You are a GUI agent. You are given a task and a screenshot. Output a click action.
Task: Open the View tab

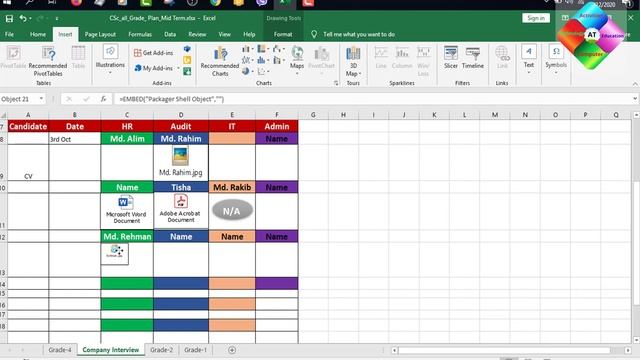[x=224, y=34]
